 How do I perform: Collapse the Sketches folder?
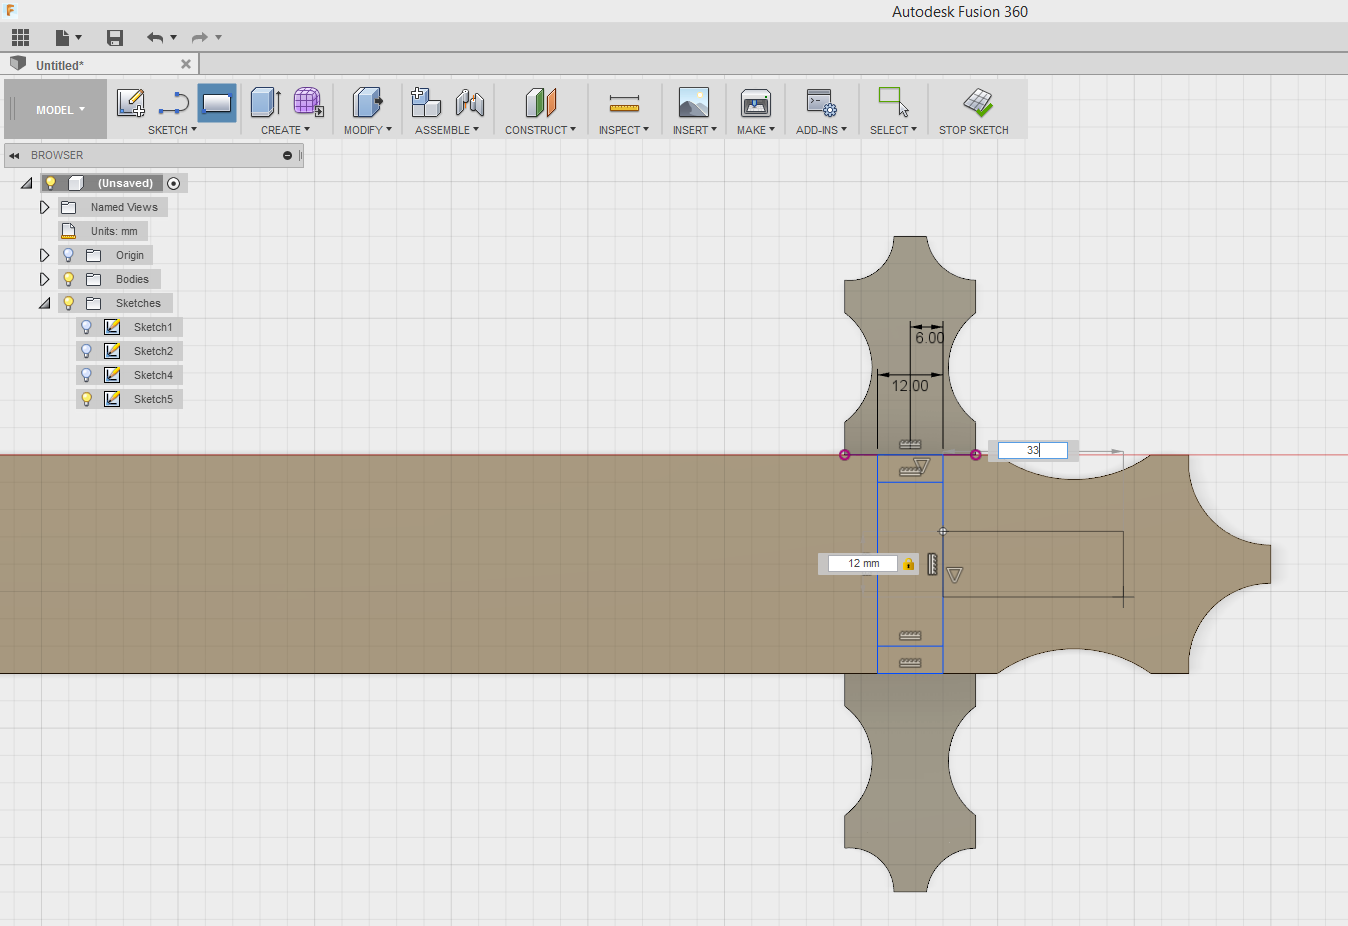[44, 303]
